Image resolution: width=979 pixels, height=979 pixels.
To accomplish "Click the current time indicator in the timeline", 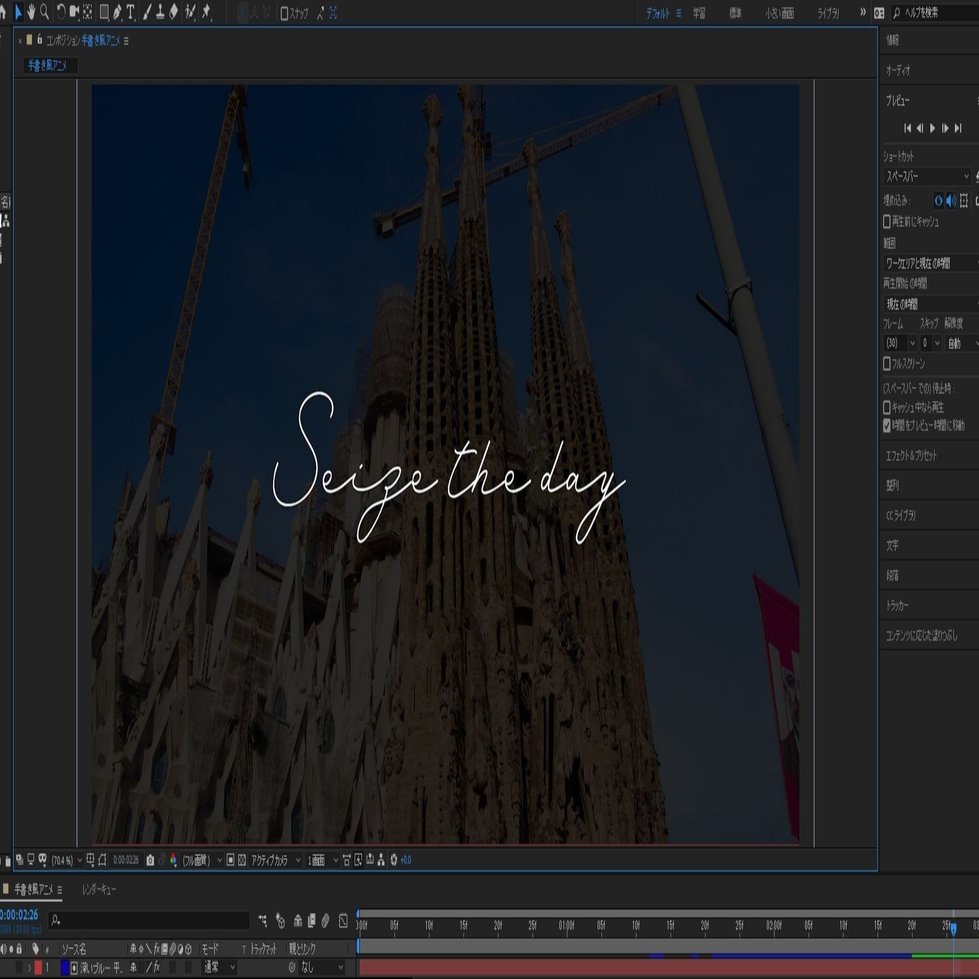I will (953, 930).
